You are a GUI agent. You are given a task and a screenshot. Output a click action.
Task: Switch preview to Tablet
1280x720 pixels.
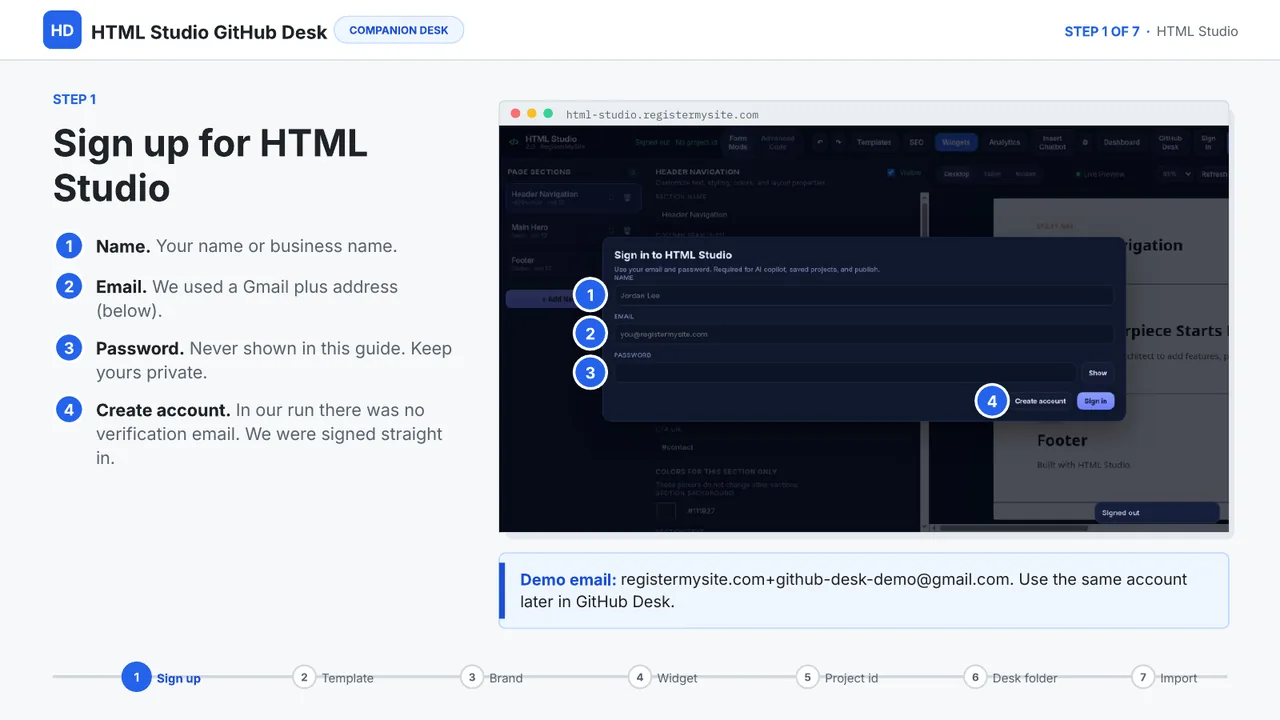click(992, 174)
